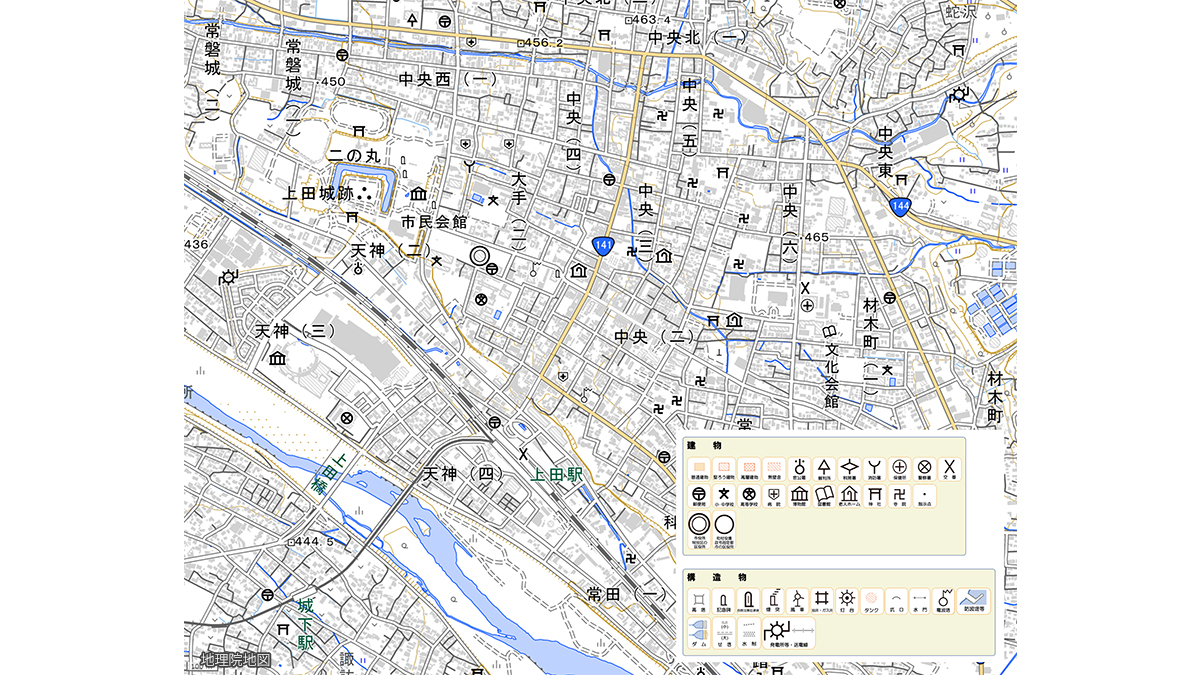The height and width of the screenshot is (675, 1200).
Task: Click the koban X icon in the legend
Action: 949,466
